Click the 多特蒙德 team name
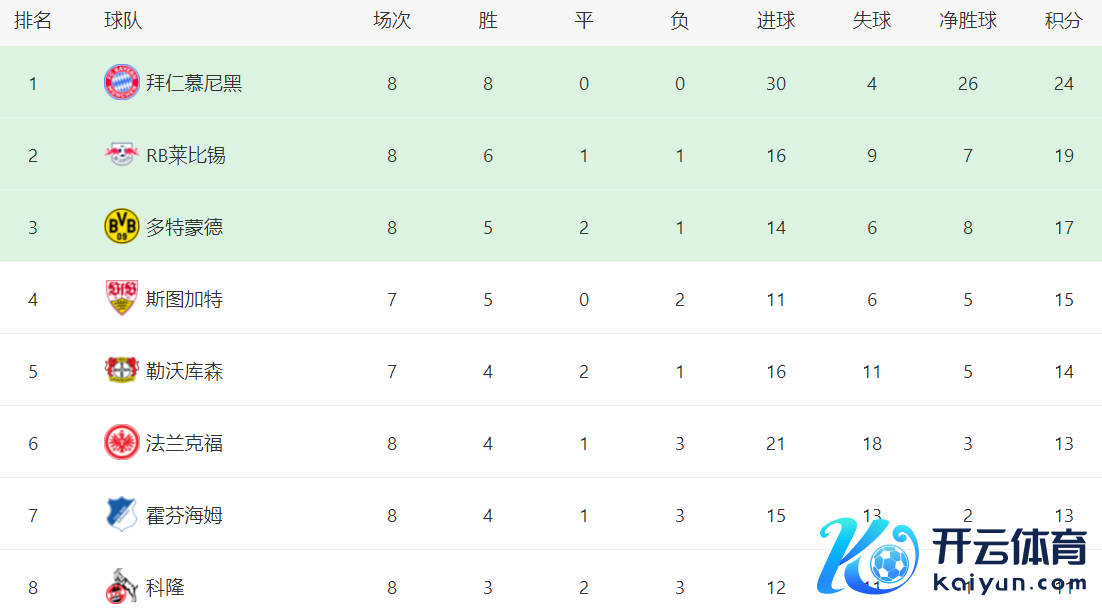Screen dimensions: 1102x616 pos(185,227)
